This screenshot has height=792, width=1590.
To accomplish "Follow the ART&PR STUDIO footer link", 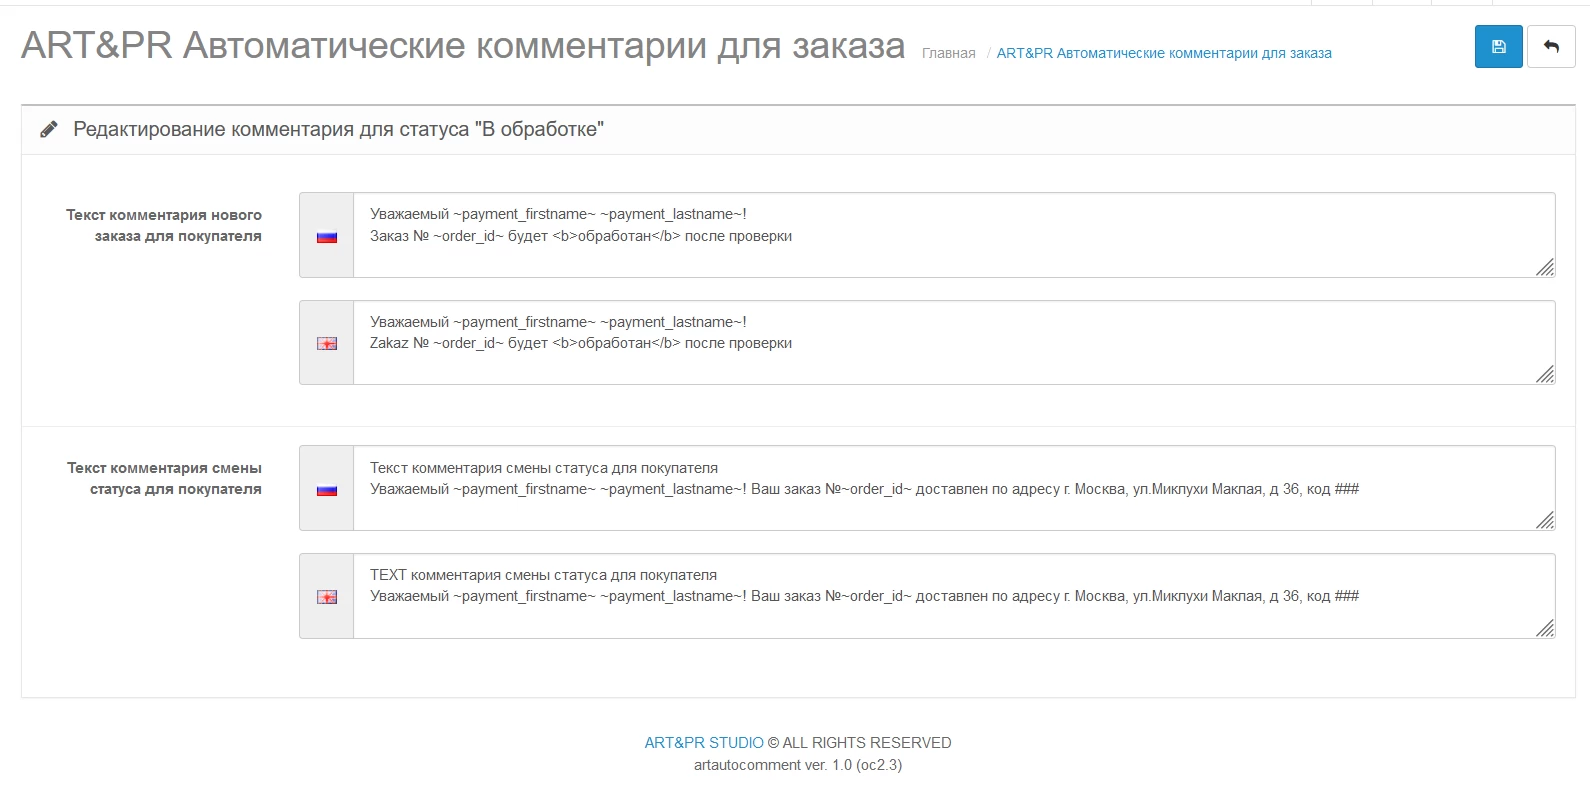I will (x=704, y=743).
